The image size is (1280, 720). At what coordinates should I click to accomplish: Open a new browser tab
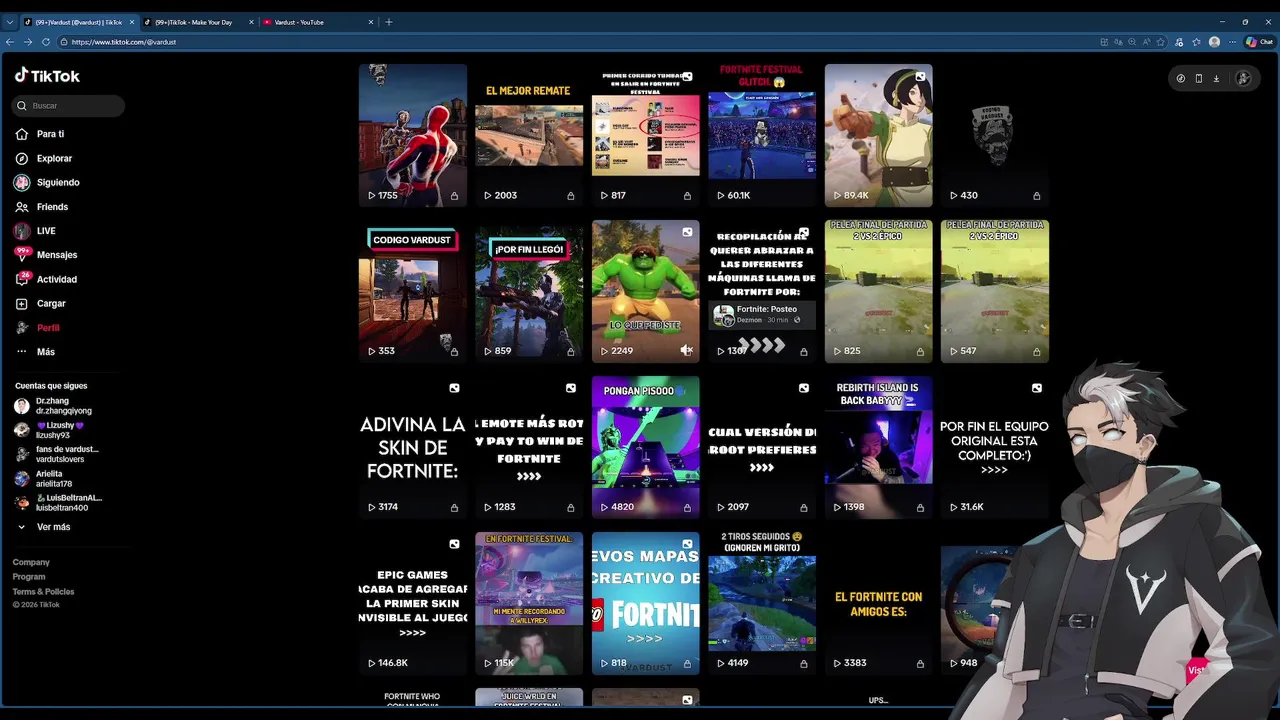point(389,22)
